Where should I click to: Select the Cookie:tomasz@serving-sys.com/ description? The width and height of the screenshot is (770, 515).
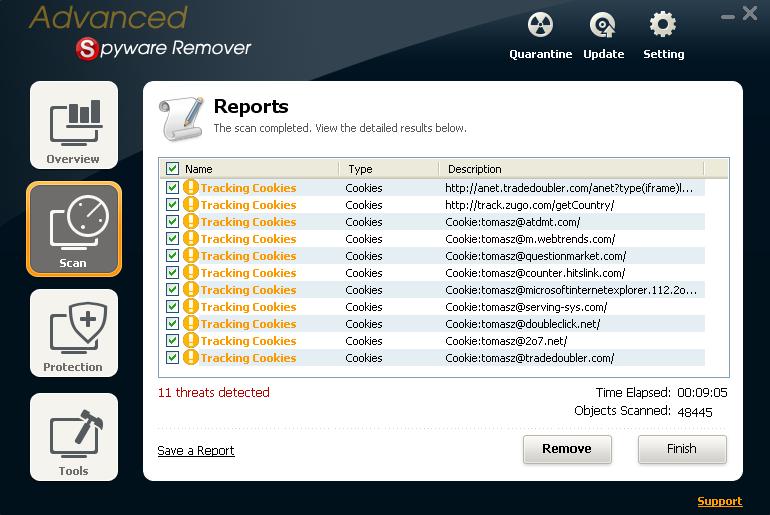pyautogui.click(x=526, y=307)
